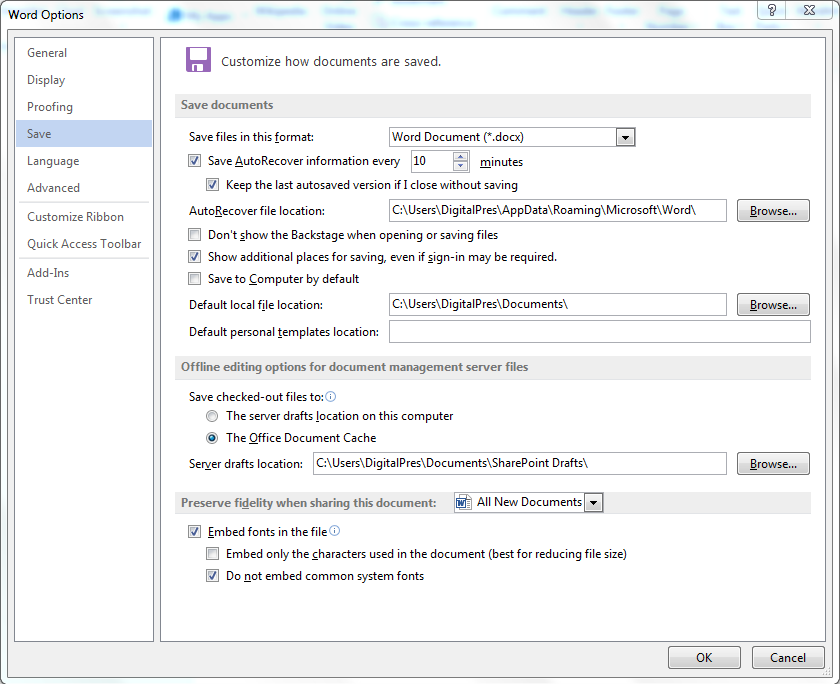Click info icon next to Embed fonts in the file
The height and width of the screenshot is (684, 840).
[335, 531]
